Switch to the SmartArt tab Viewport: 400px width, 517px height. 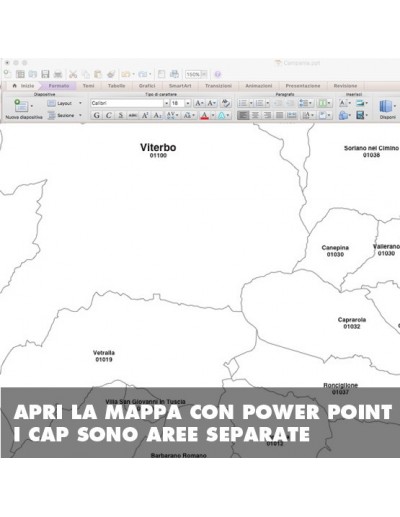[x=180, y=86]
